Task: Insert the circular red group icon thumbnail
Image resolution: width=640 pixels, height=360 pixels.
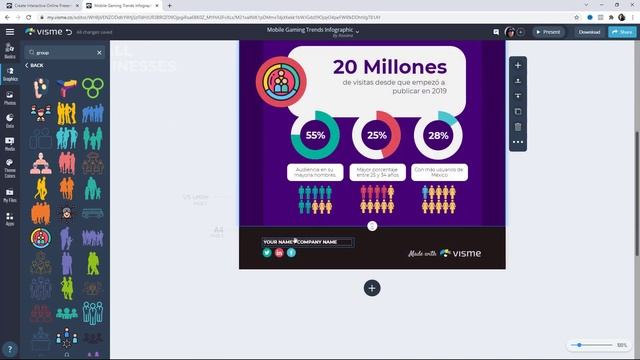Action: 41,238
